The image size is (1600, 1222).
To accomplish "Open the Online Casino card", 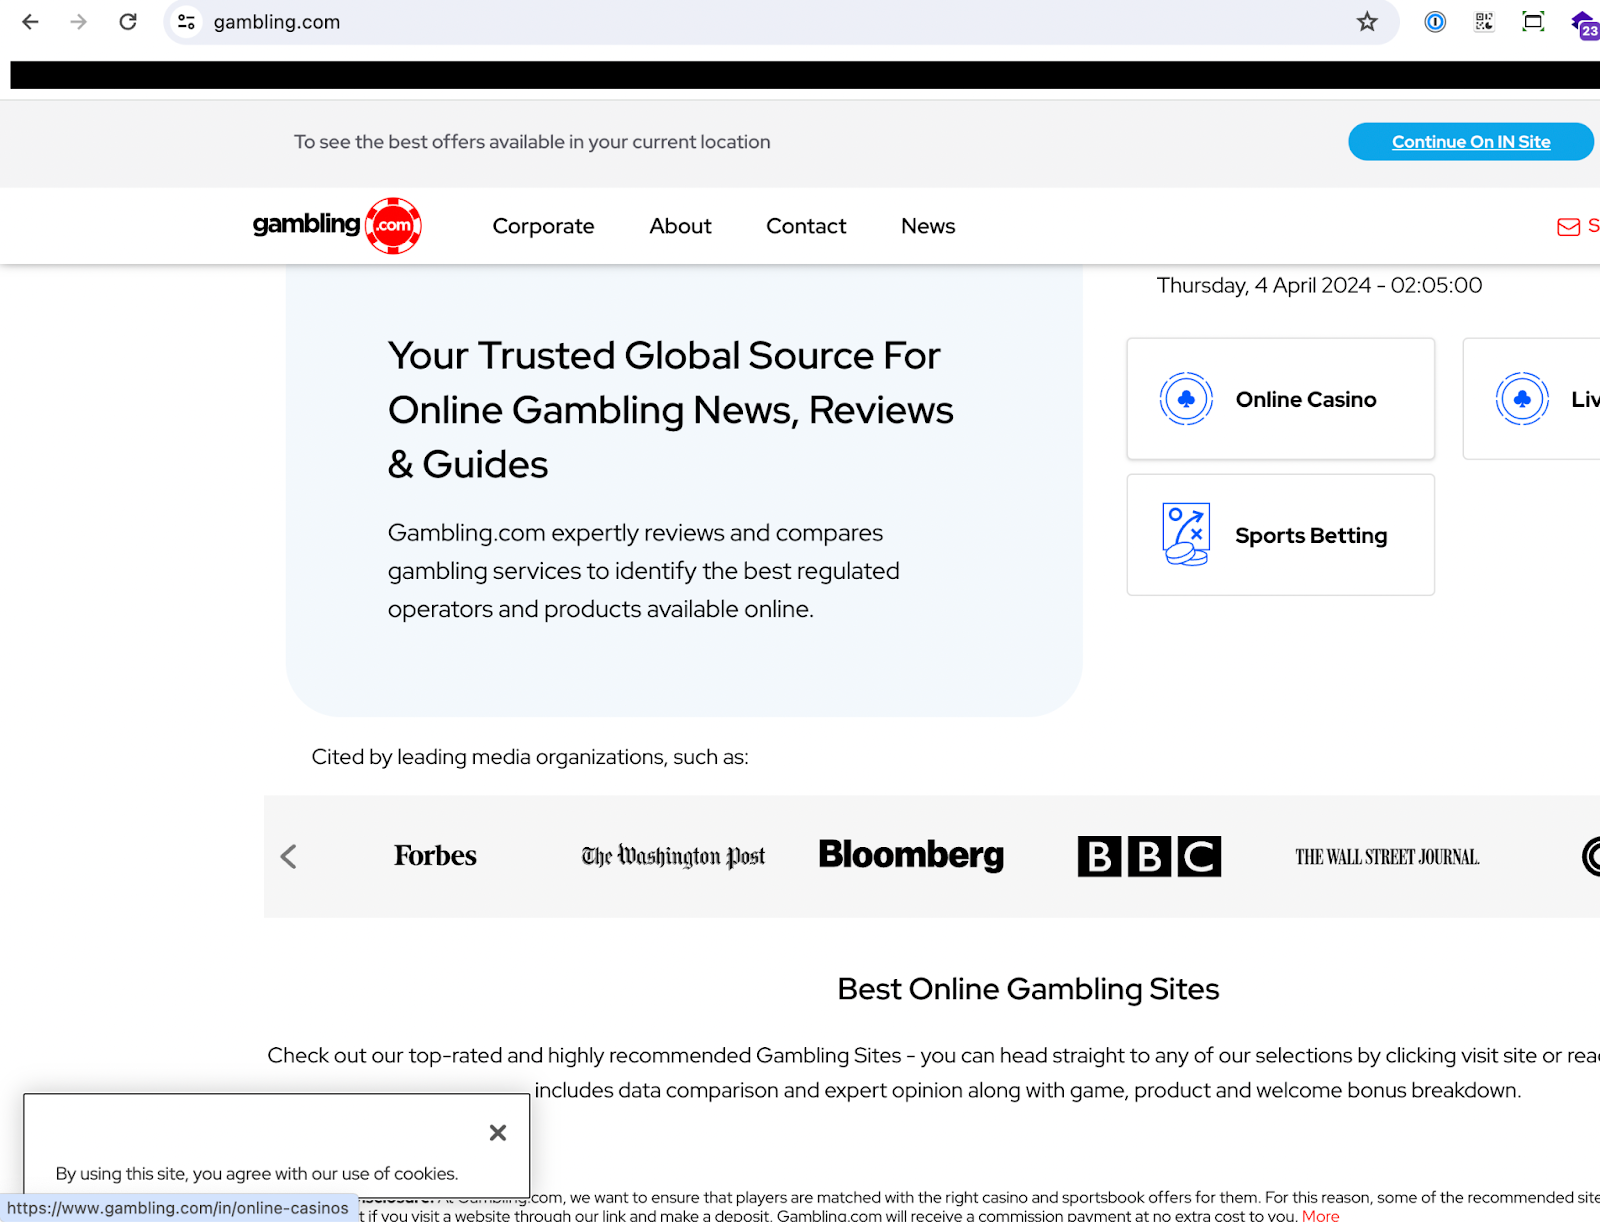I will coord(1281,399).
